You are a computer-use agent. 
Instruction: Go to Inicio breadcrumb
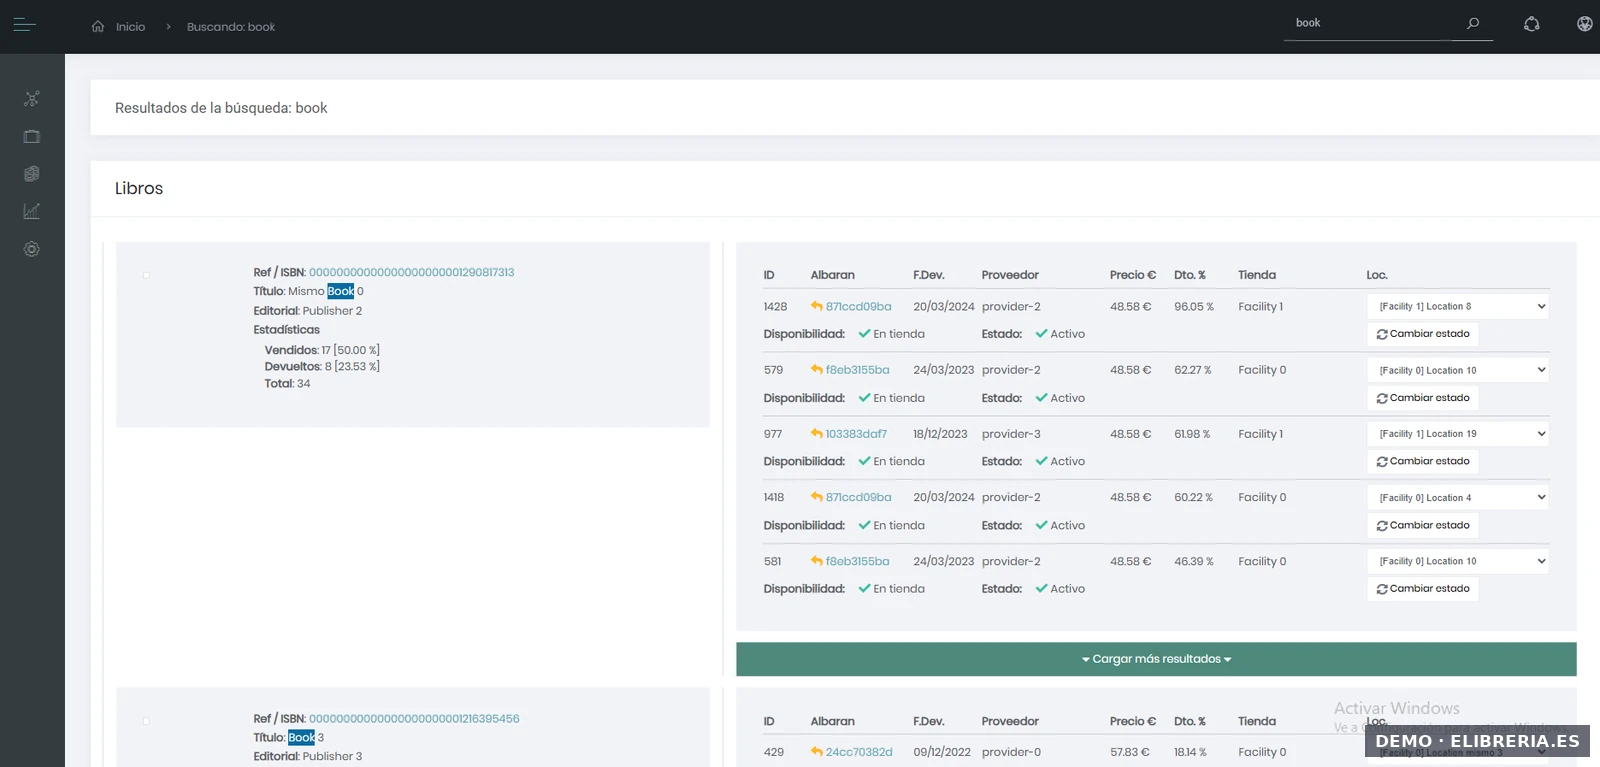click(130, 27)
